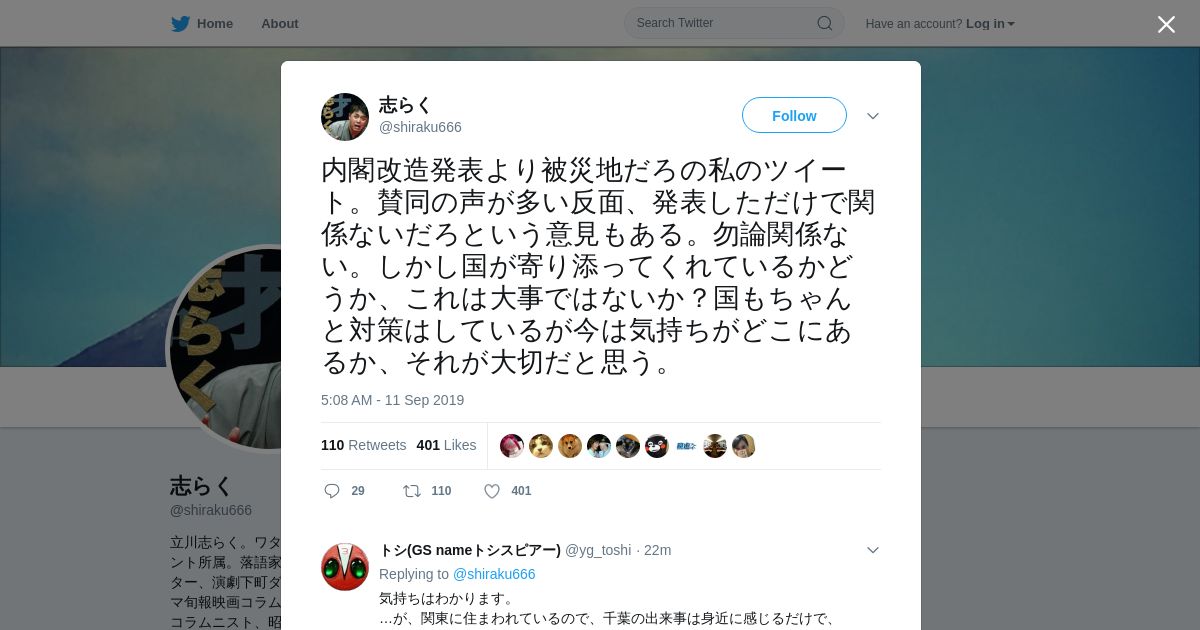Screen dimensions: 1200x630
Task: Go to Home in top navigation
Action: click(x=215, y=24)
